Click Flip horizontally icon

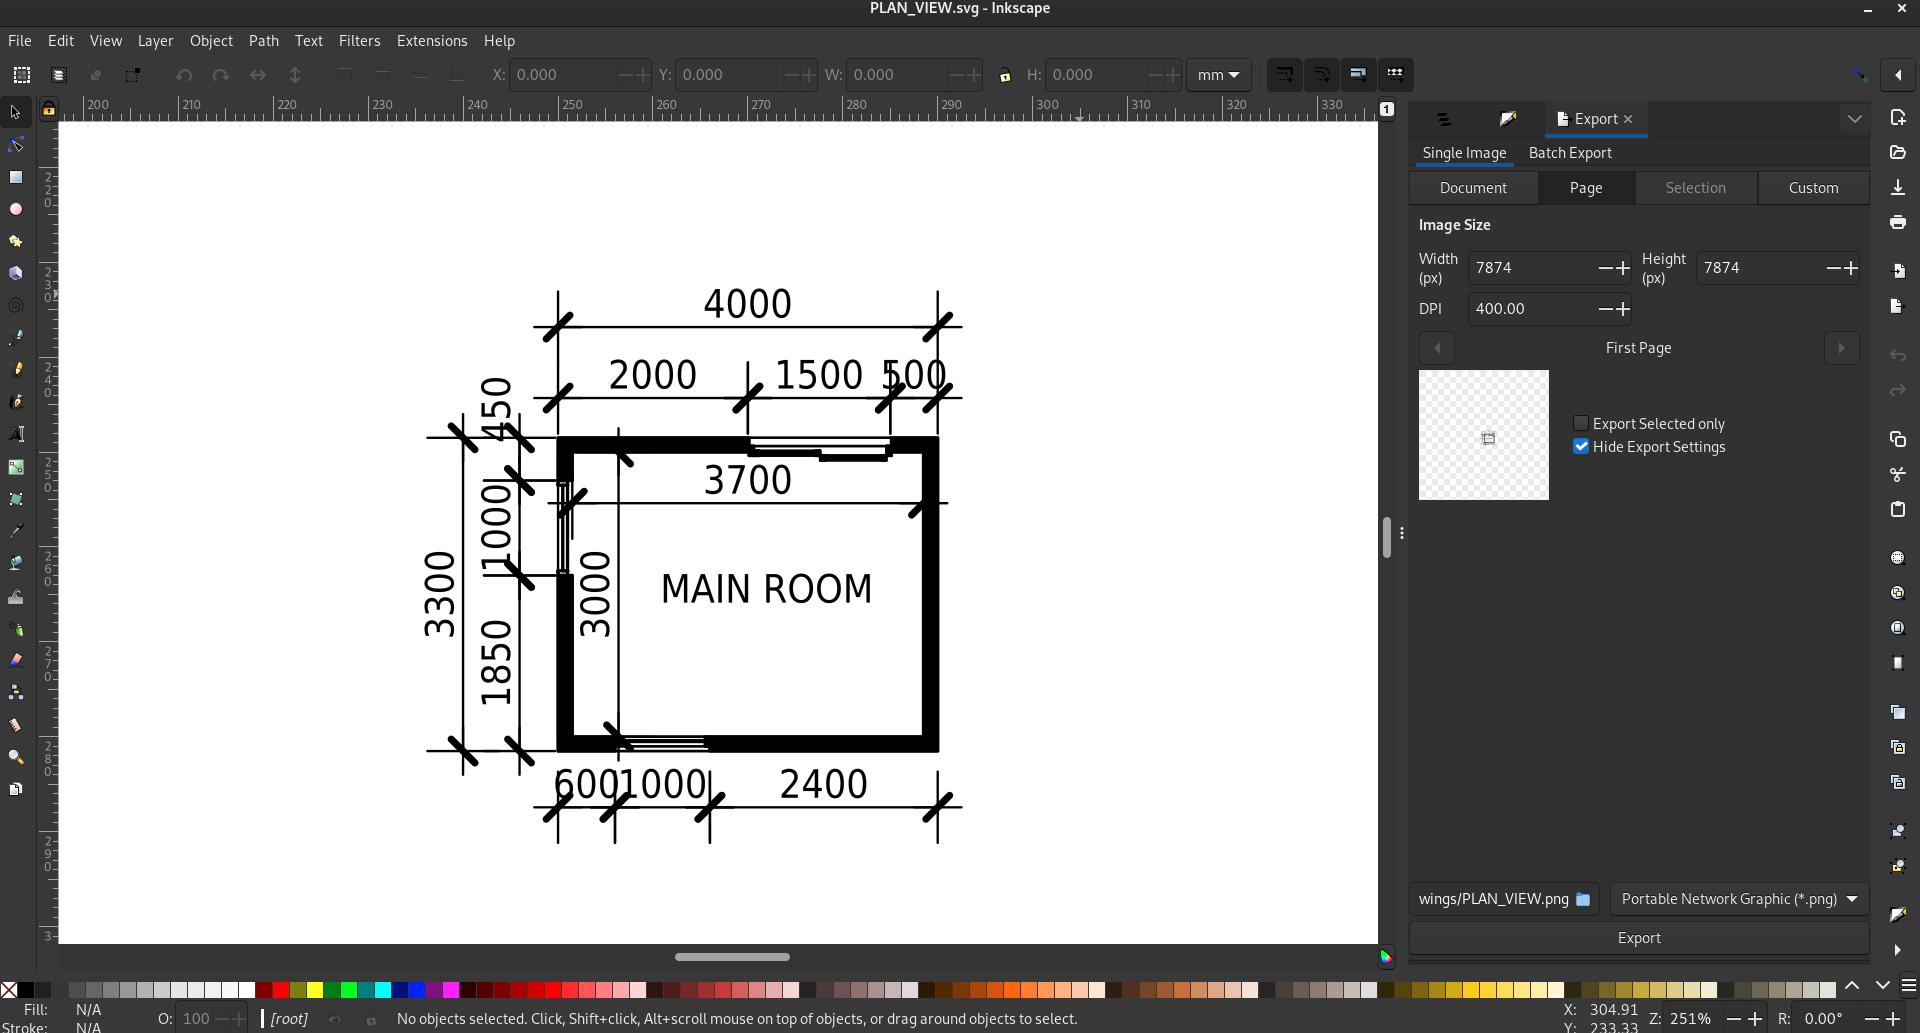258,75
